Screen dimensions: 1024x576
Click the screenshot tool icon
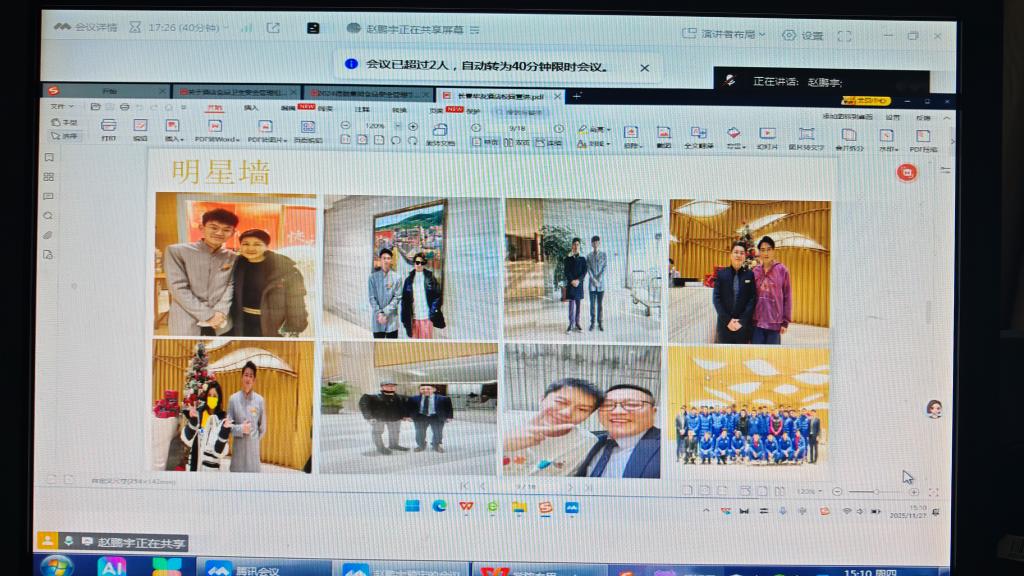tap(663, 134)
